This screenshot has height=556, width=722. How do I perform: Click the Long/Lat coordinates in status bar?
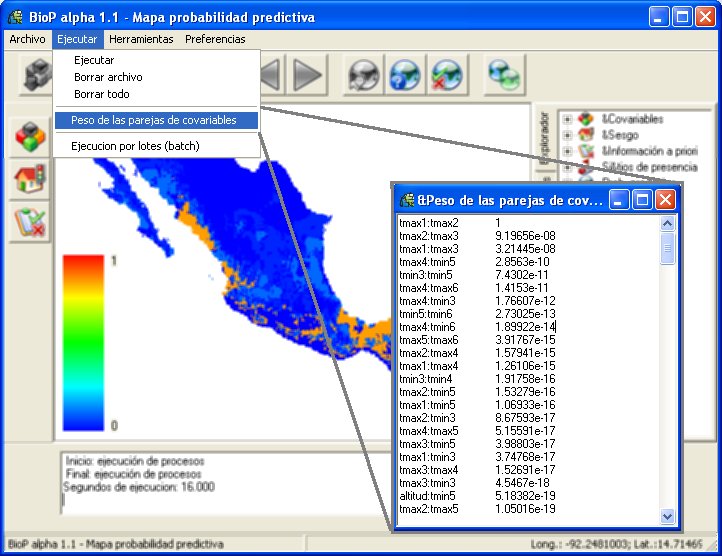pos(617,544)
